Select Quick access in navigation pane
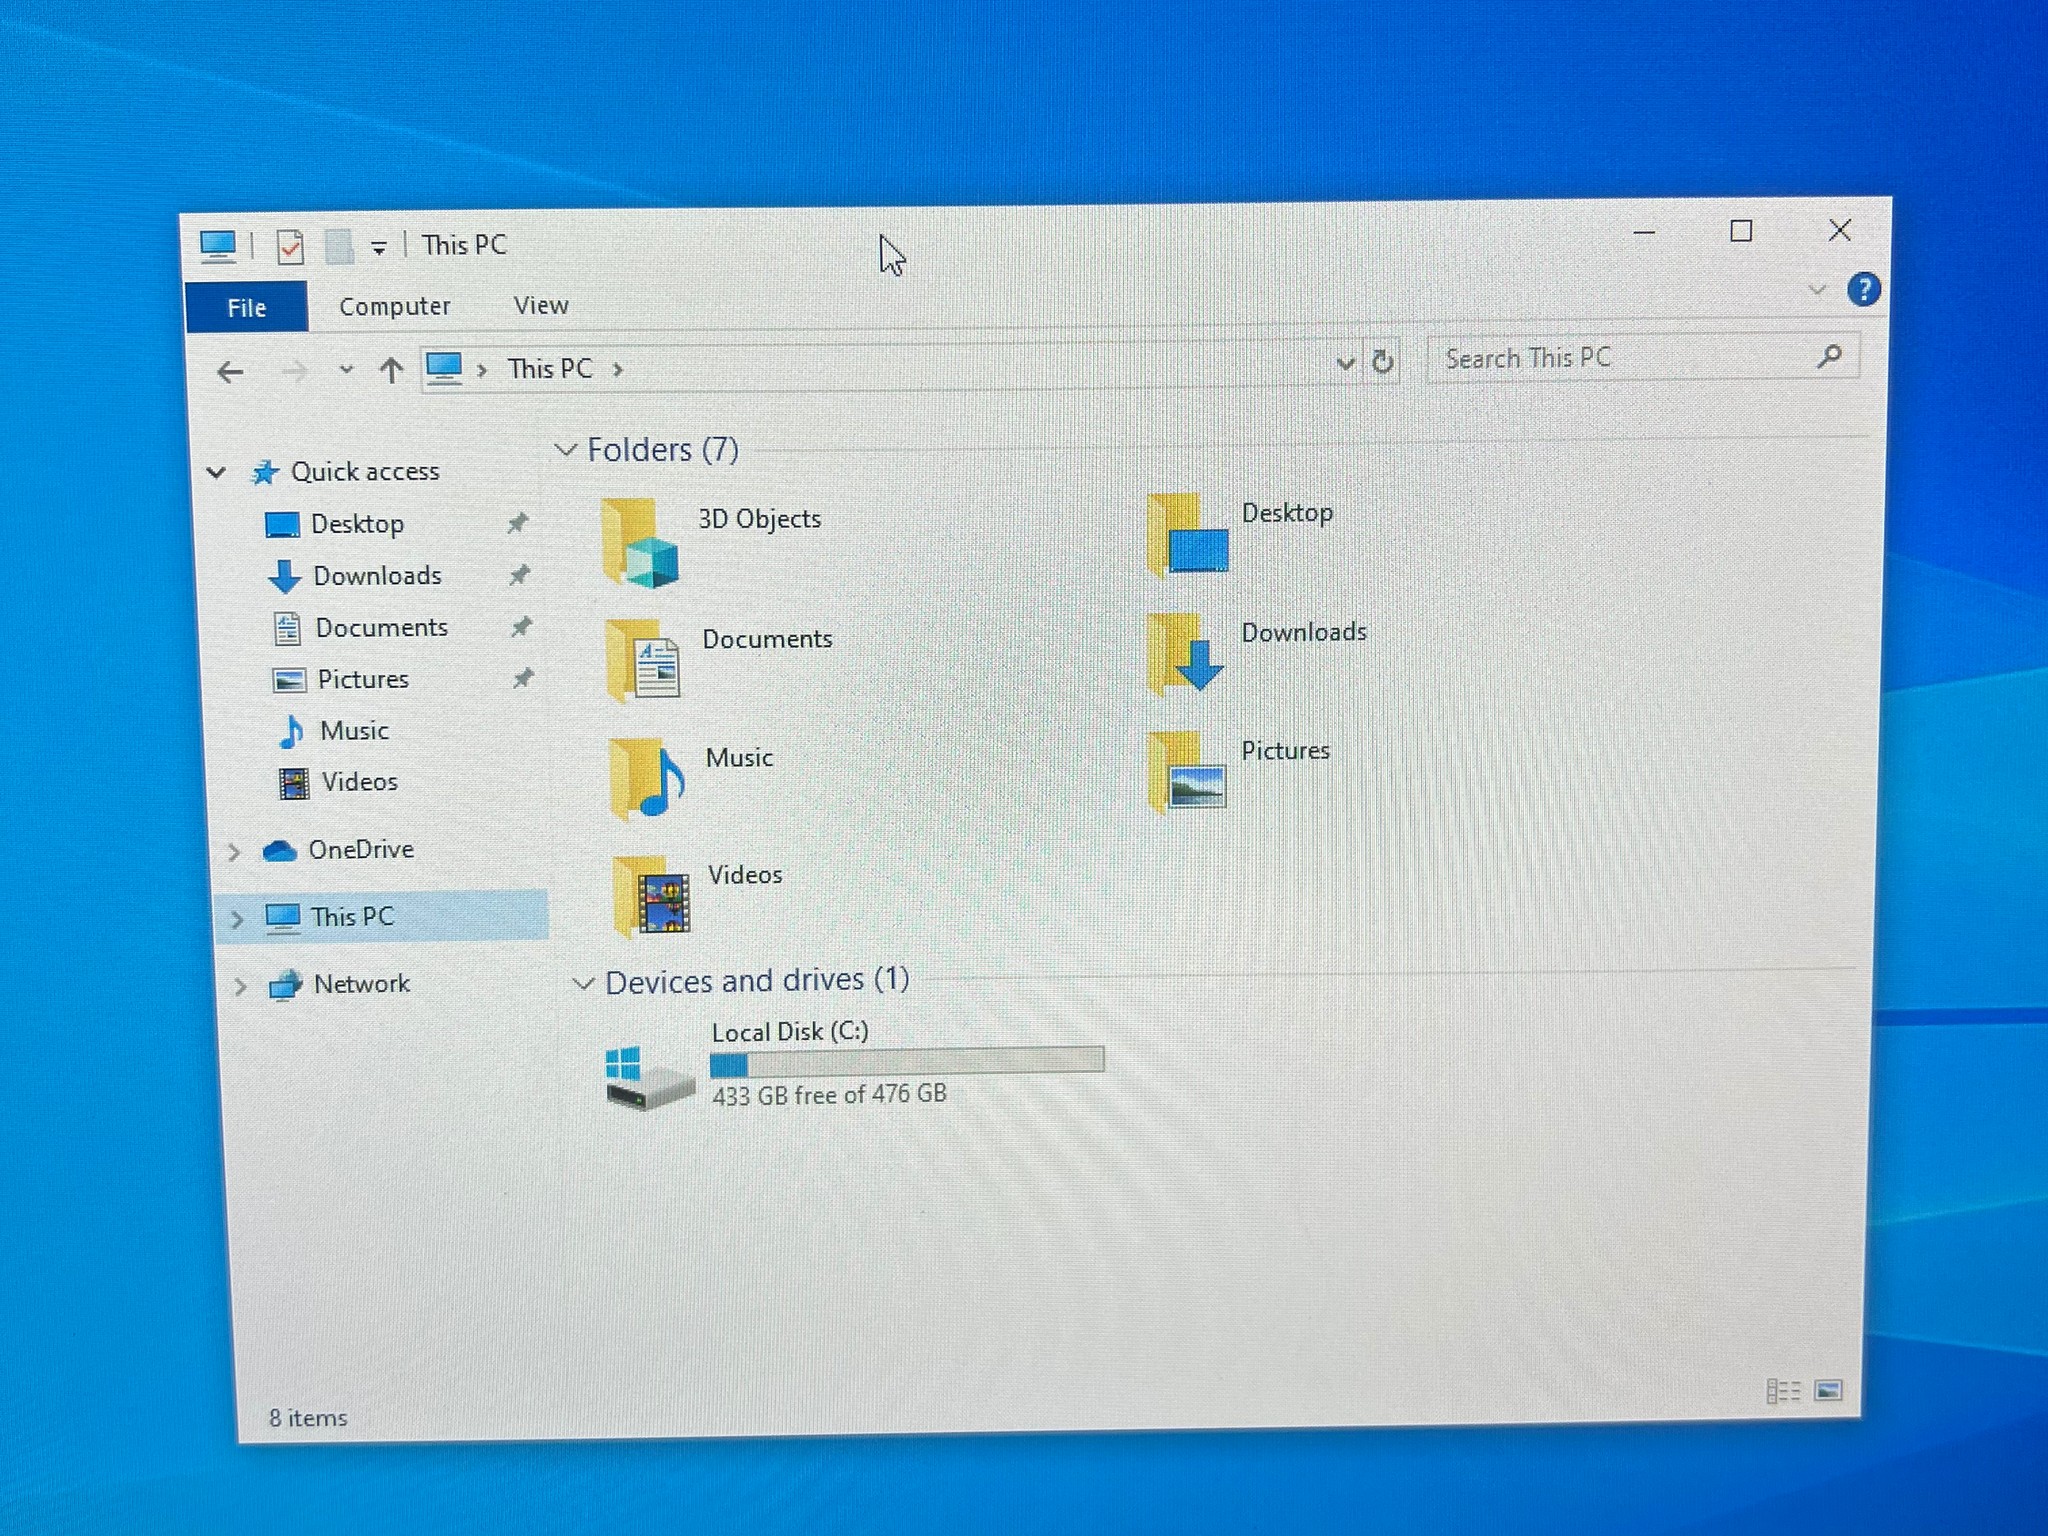Screen dimensions: 2048x1536 click(x=364, y=471)
